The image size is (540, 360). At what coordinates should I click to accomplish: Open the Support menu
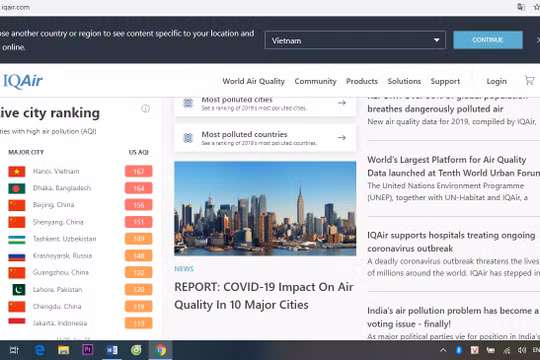(x=445, y=81)
